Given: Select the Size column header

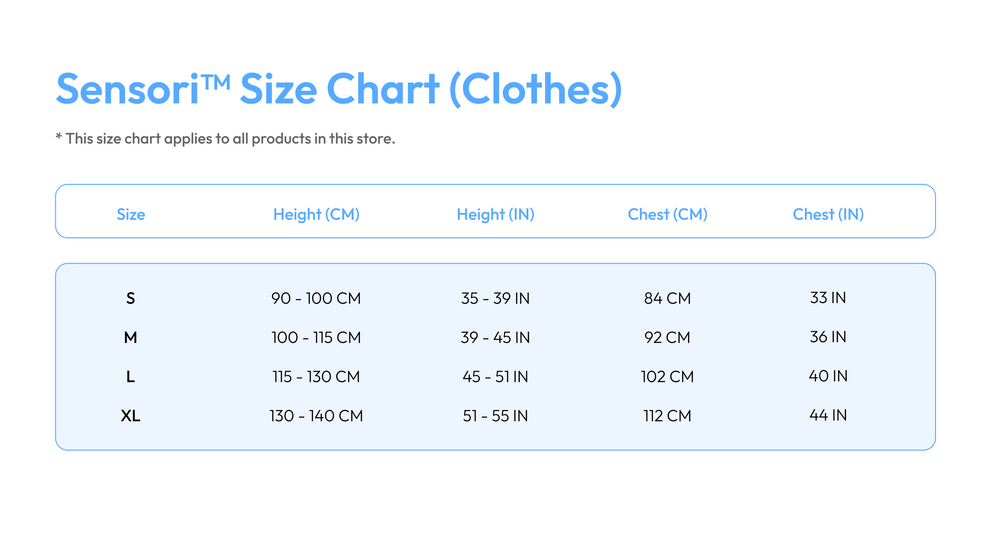Looking at the screenshot, I should pos(131,214).
